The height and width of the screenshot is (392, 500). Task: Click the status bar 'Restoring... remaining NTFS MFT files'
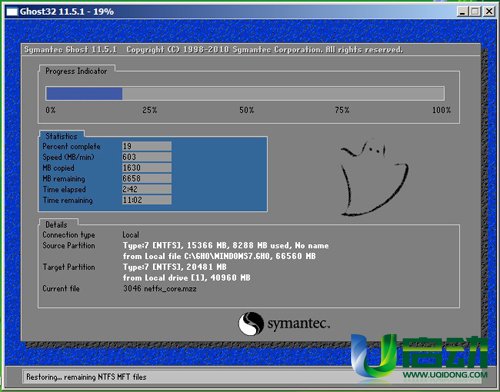pos(86,377)
